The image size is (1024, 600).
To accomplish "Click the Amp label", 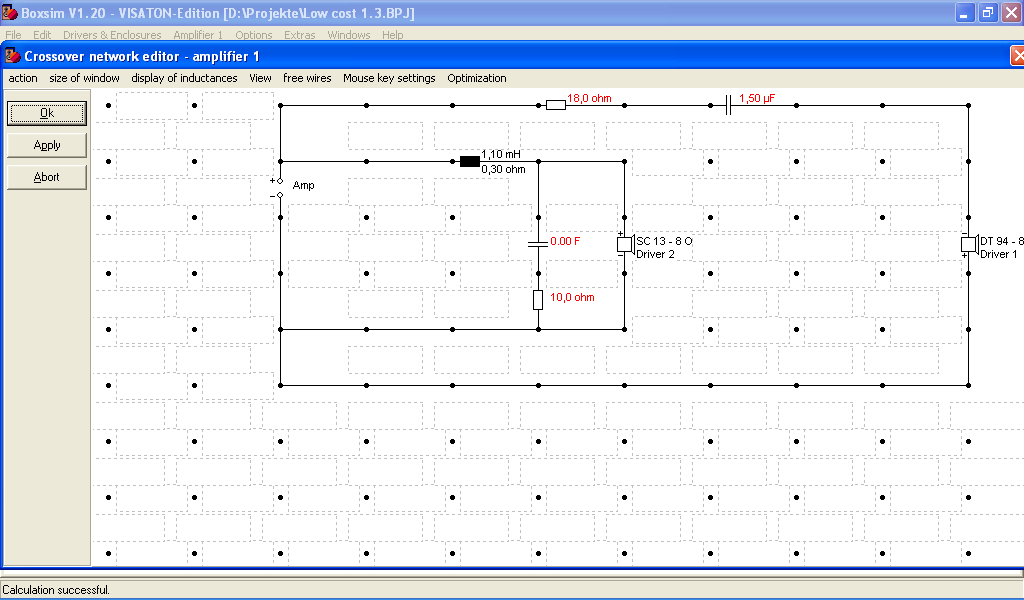I will pos(304,185).
